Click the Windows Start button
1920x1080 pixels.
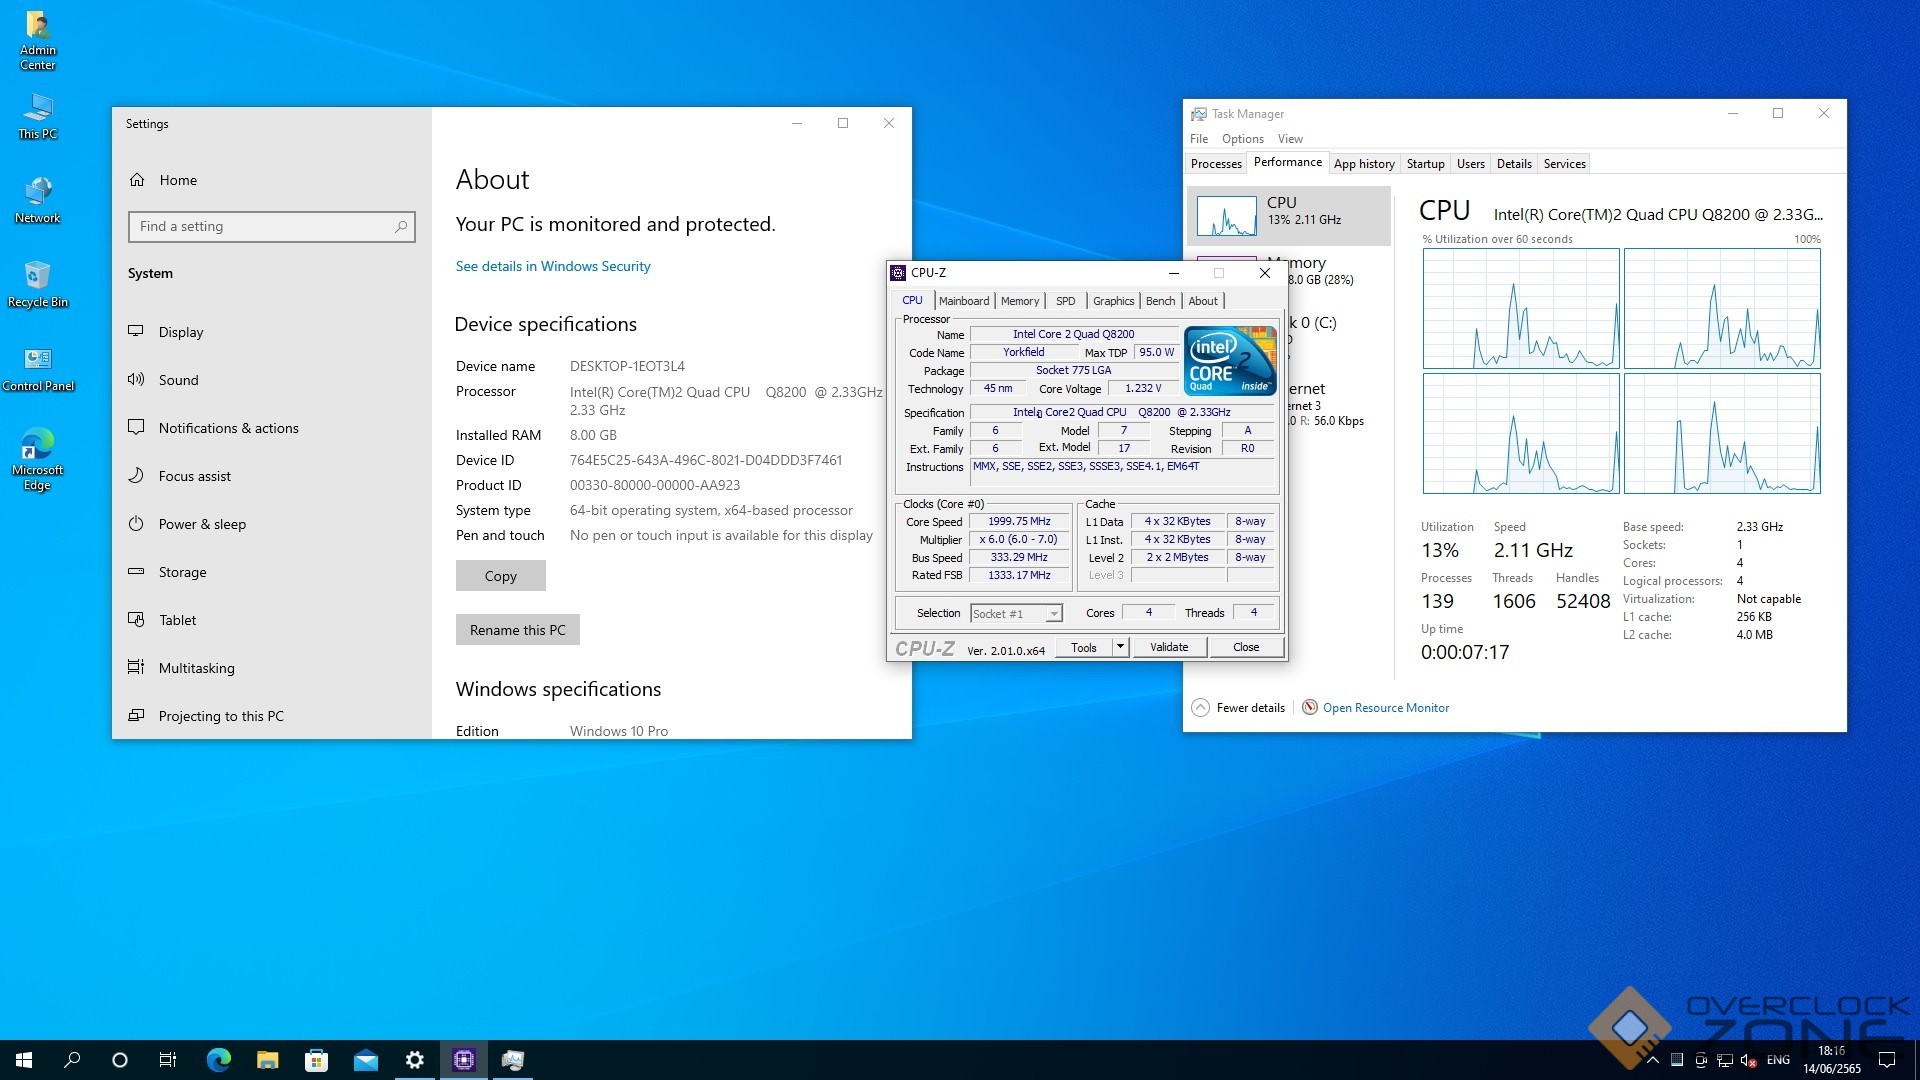(24, 1060)
